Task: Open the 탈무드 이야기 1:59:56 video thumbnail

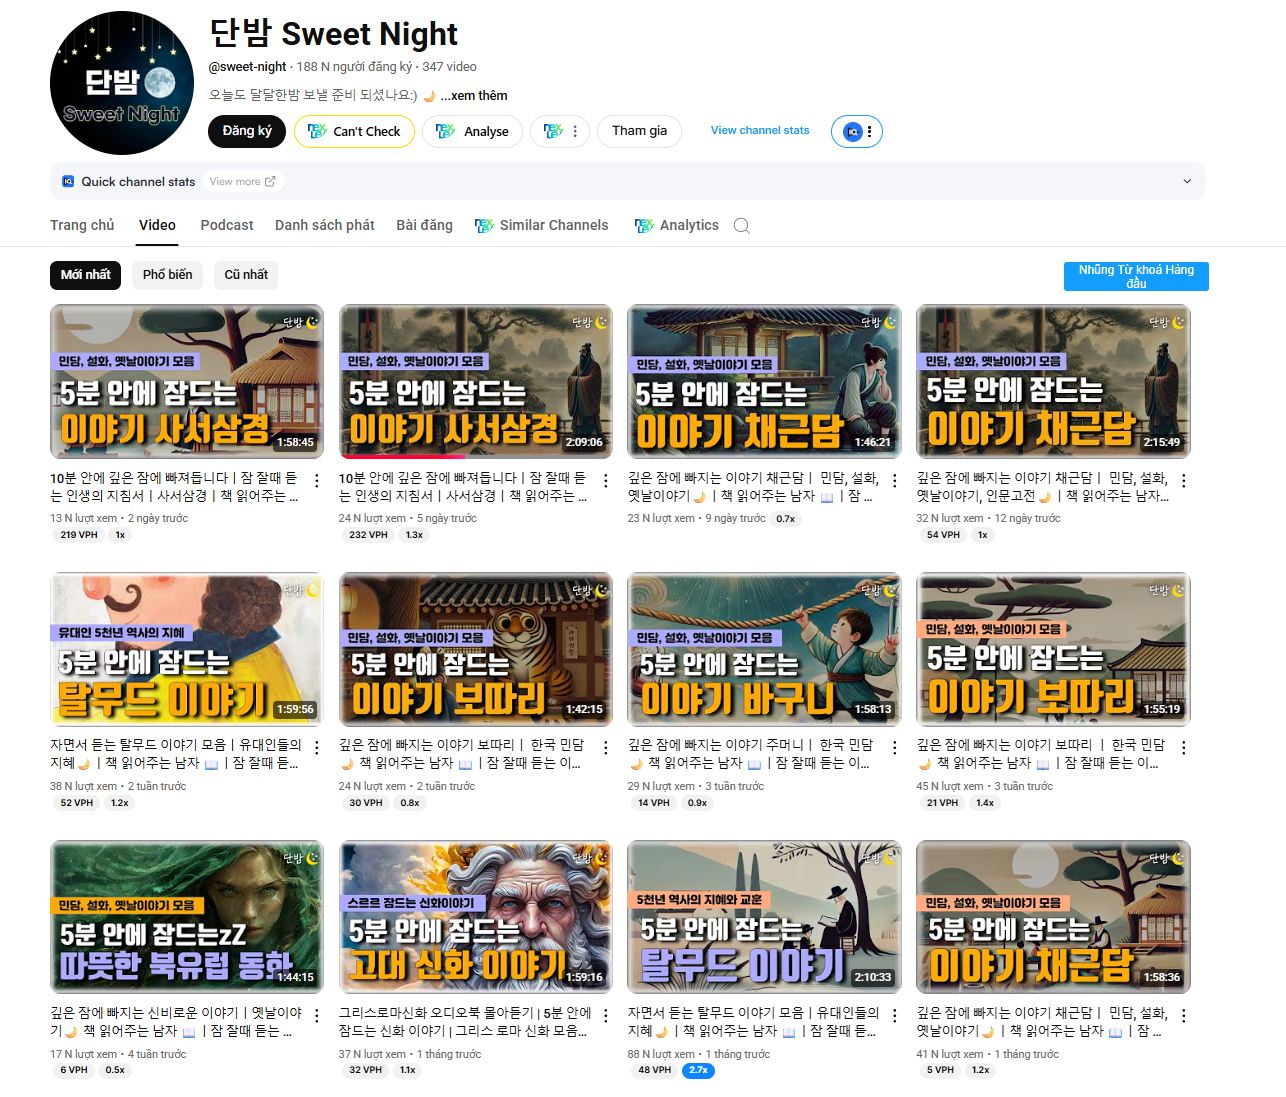Action: [x=187, y=649]
